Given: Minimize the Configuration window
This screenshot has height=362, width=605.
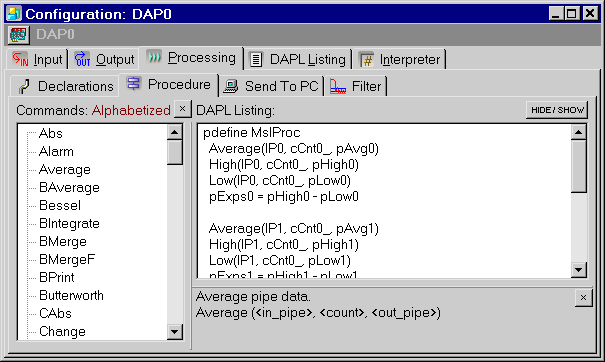Looking at the screenshot, I should (556, 14).
